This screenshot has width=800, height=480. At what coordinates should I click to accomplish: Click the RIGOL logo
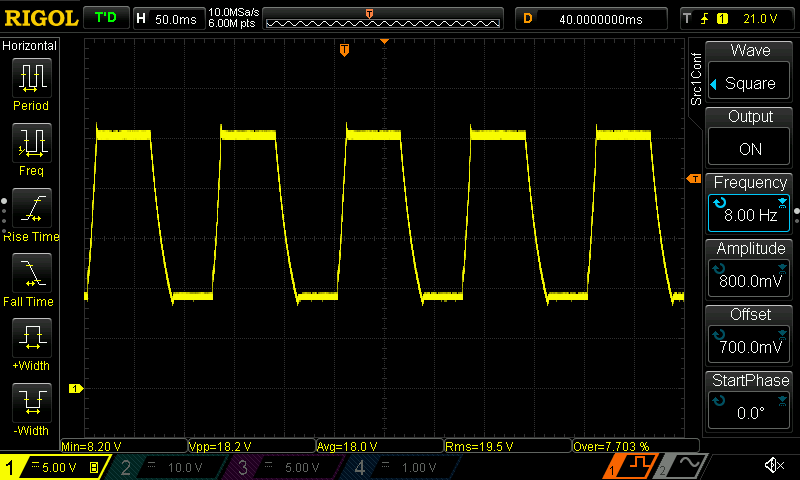pos(41,19)
